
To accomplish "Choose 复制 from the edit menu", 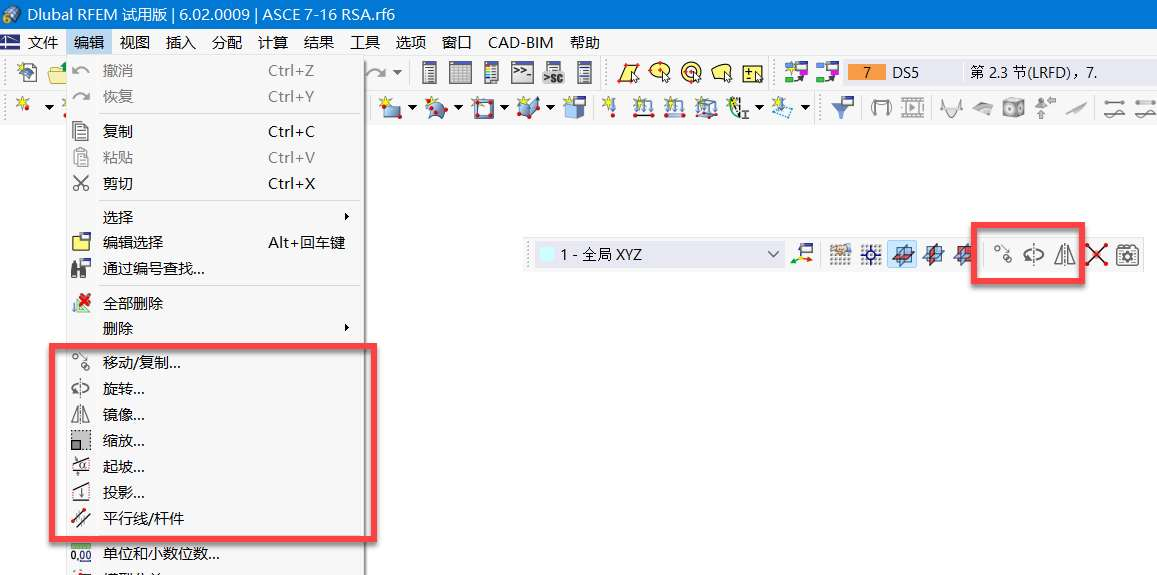I will click(x=215, y=132).
